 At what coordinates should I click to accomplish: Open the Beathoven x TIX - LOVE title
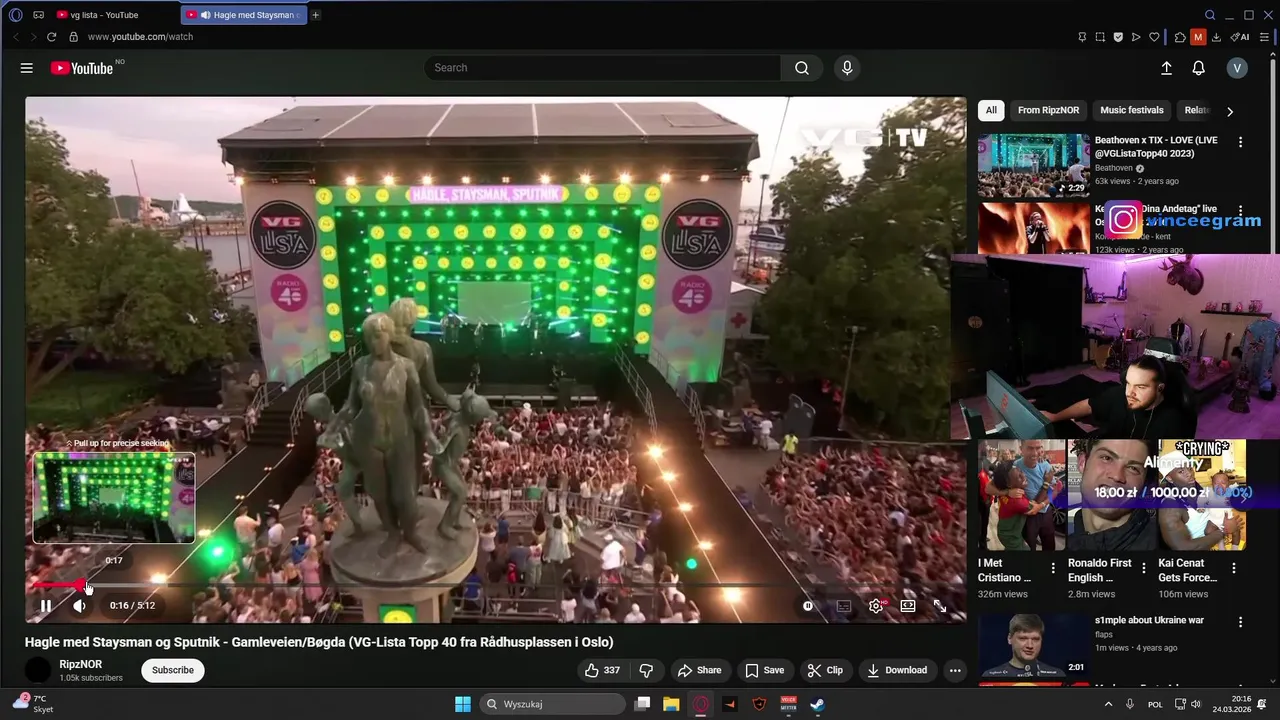click(1156, 147)
